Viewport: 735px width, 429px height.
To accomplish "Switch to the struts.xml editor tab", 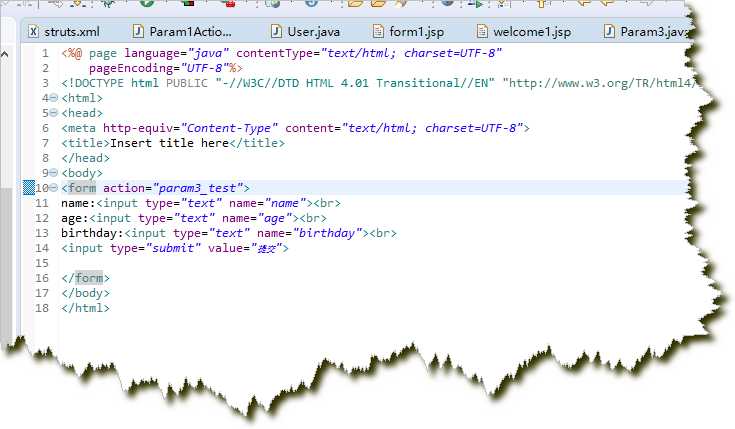I will click(x=65, y=32).
